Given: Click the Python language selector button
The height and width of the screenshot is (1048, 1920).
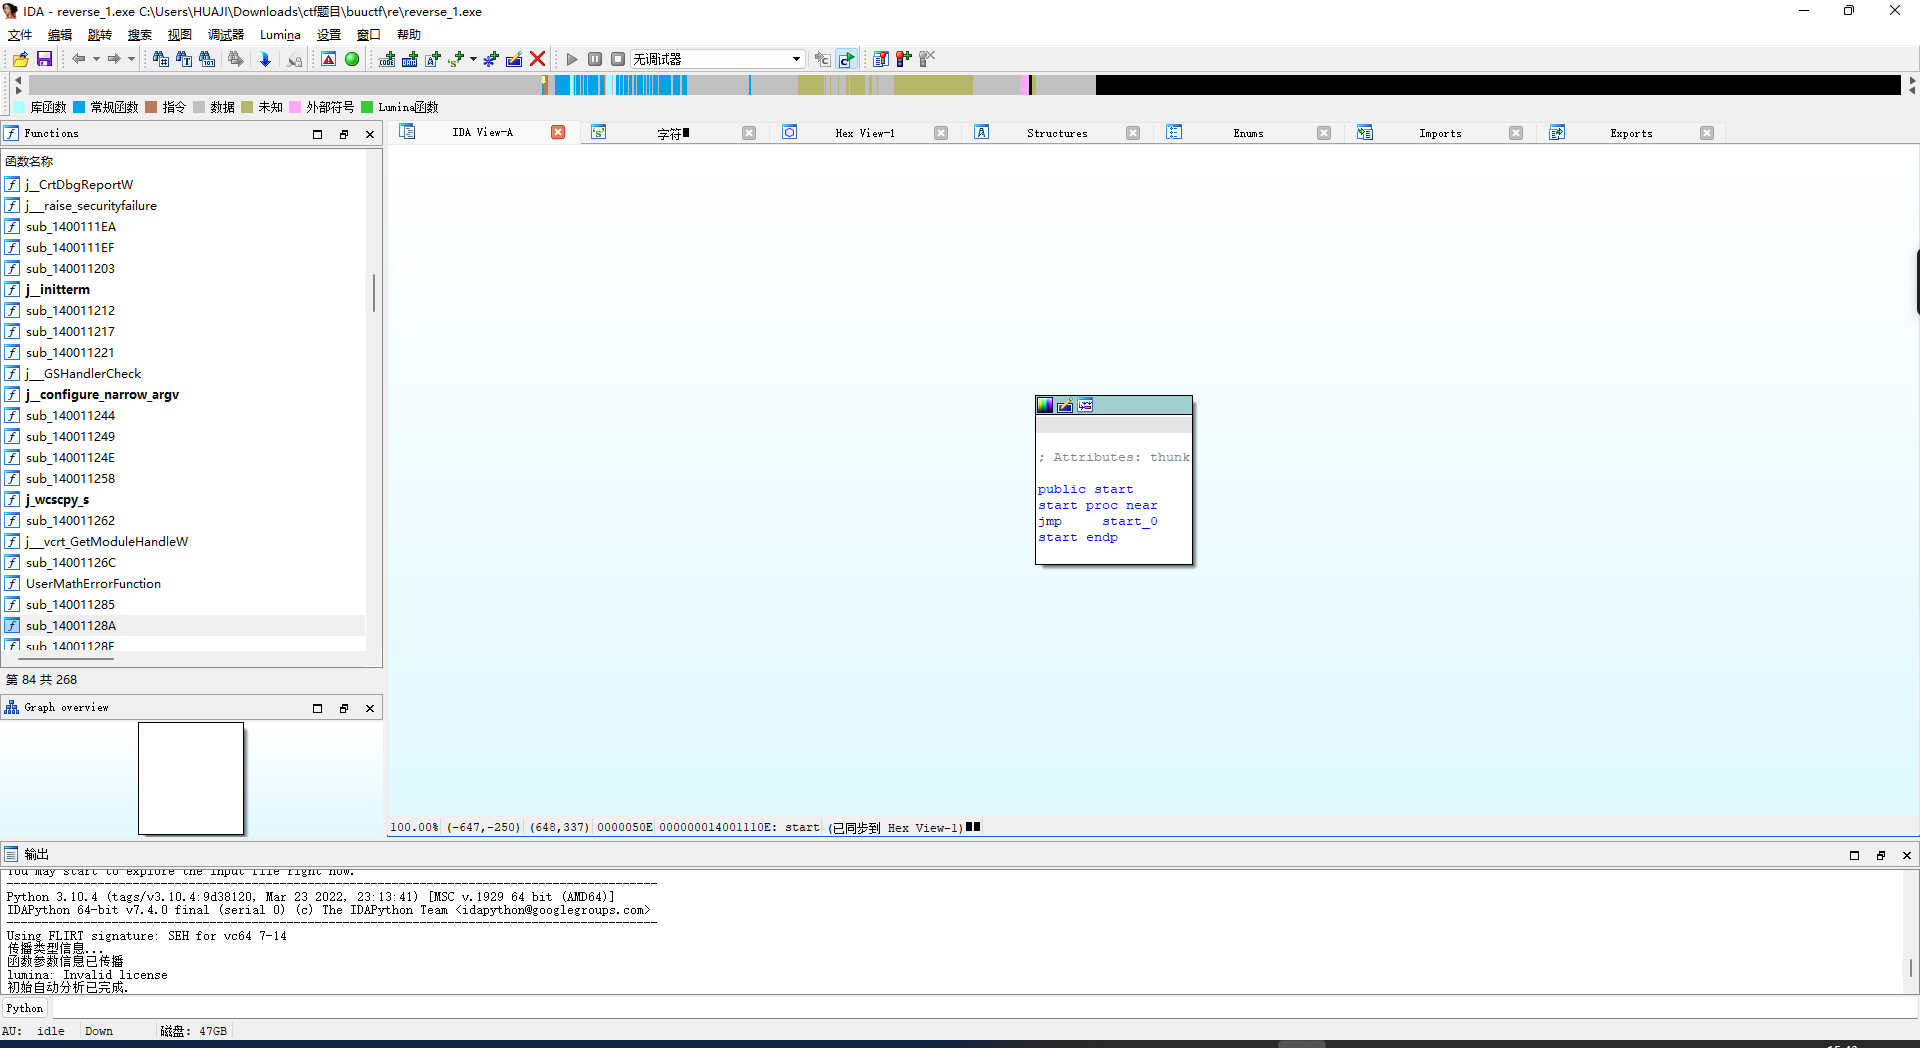Looking at the screenshot, I should (x=25, y=1008).
